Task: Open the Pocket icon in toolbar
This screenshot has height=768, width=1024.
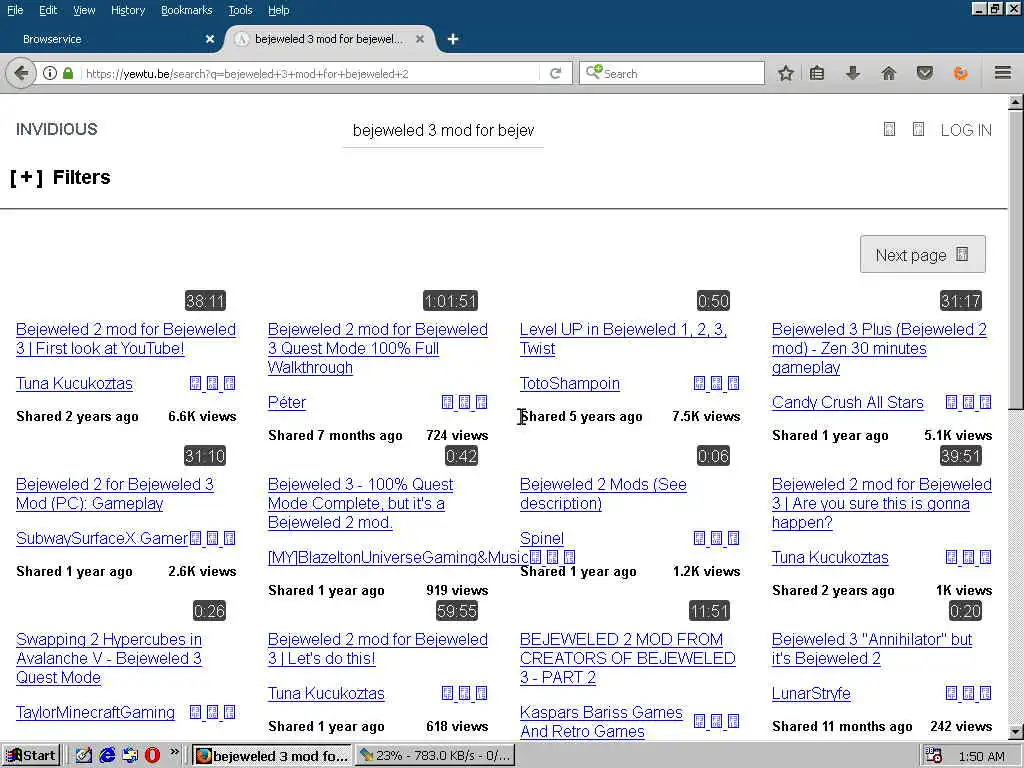Action: (924, 73)
